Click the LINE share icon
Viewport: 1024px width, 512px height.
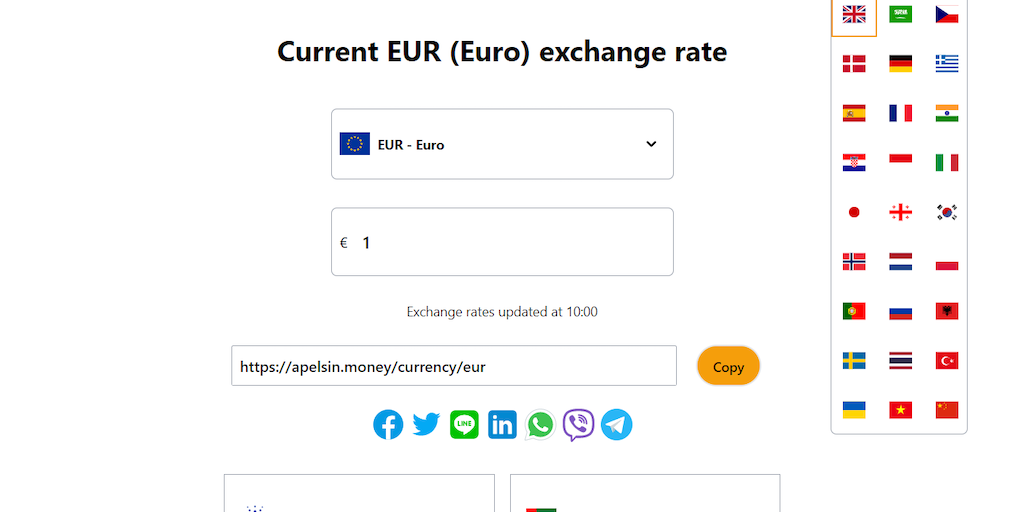464,425
